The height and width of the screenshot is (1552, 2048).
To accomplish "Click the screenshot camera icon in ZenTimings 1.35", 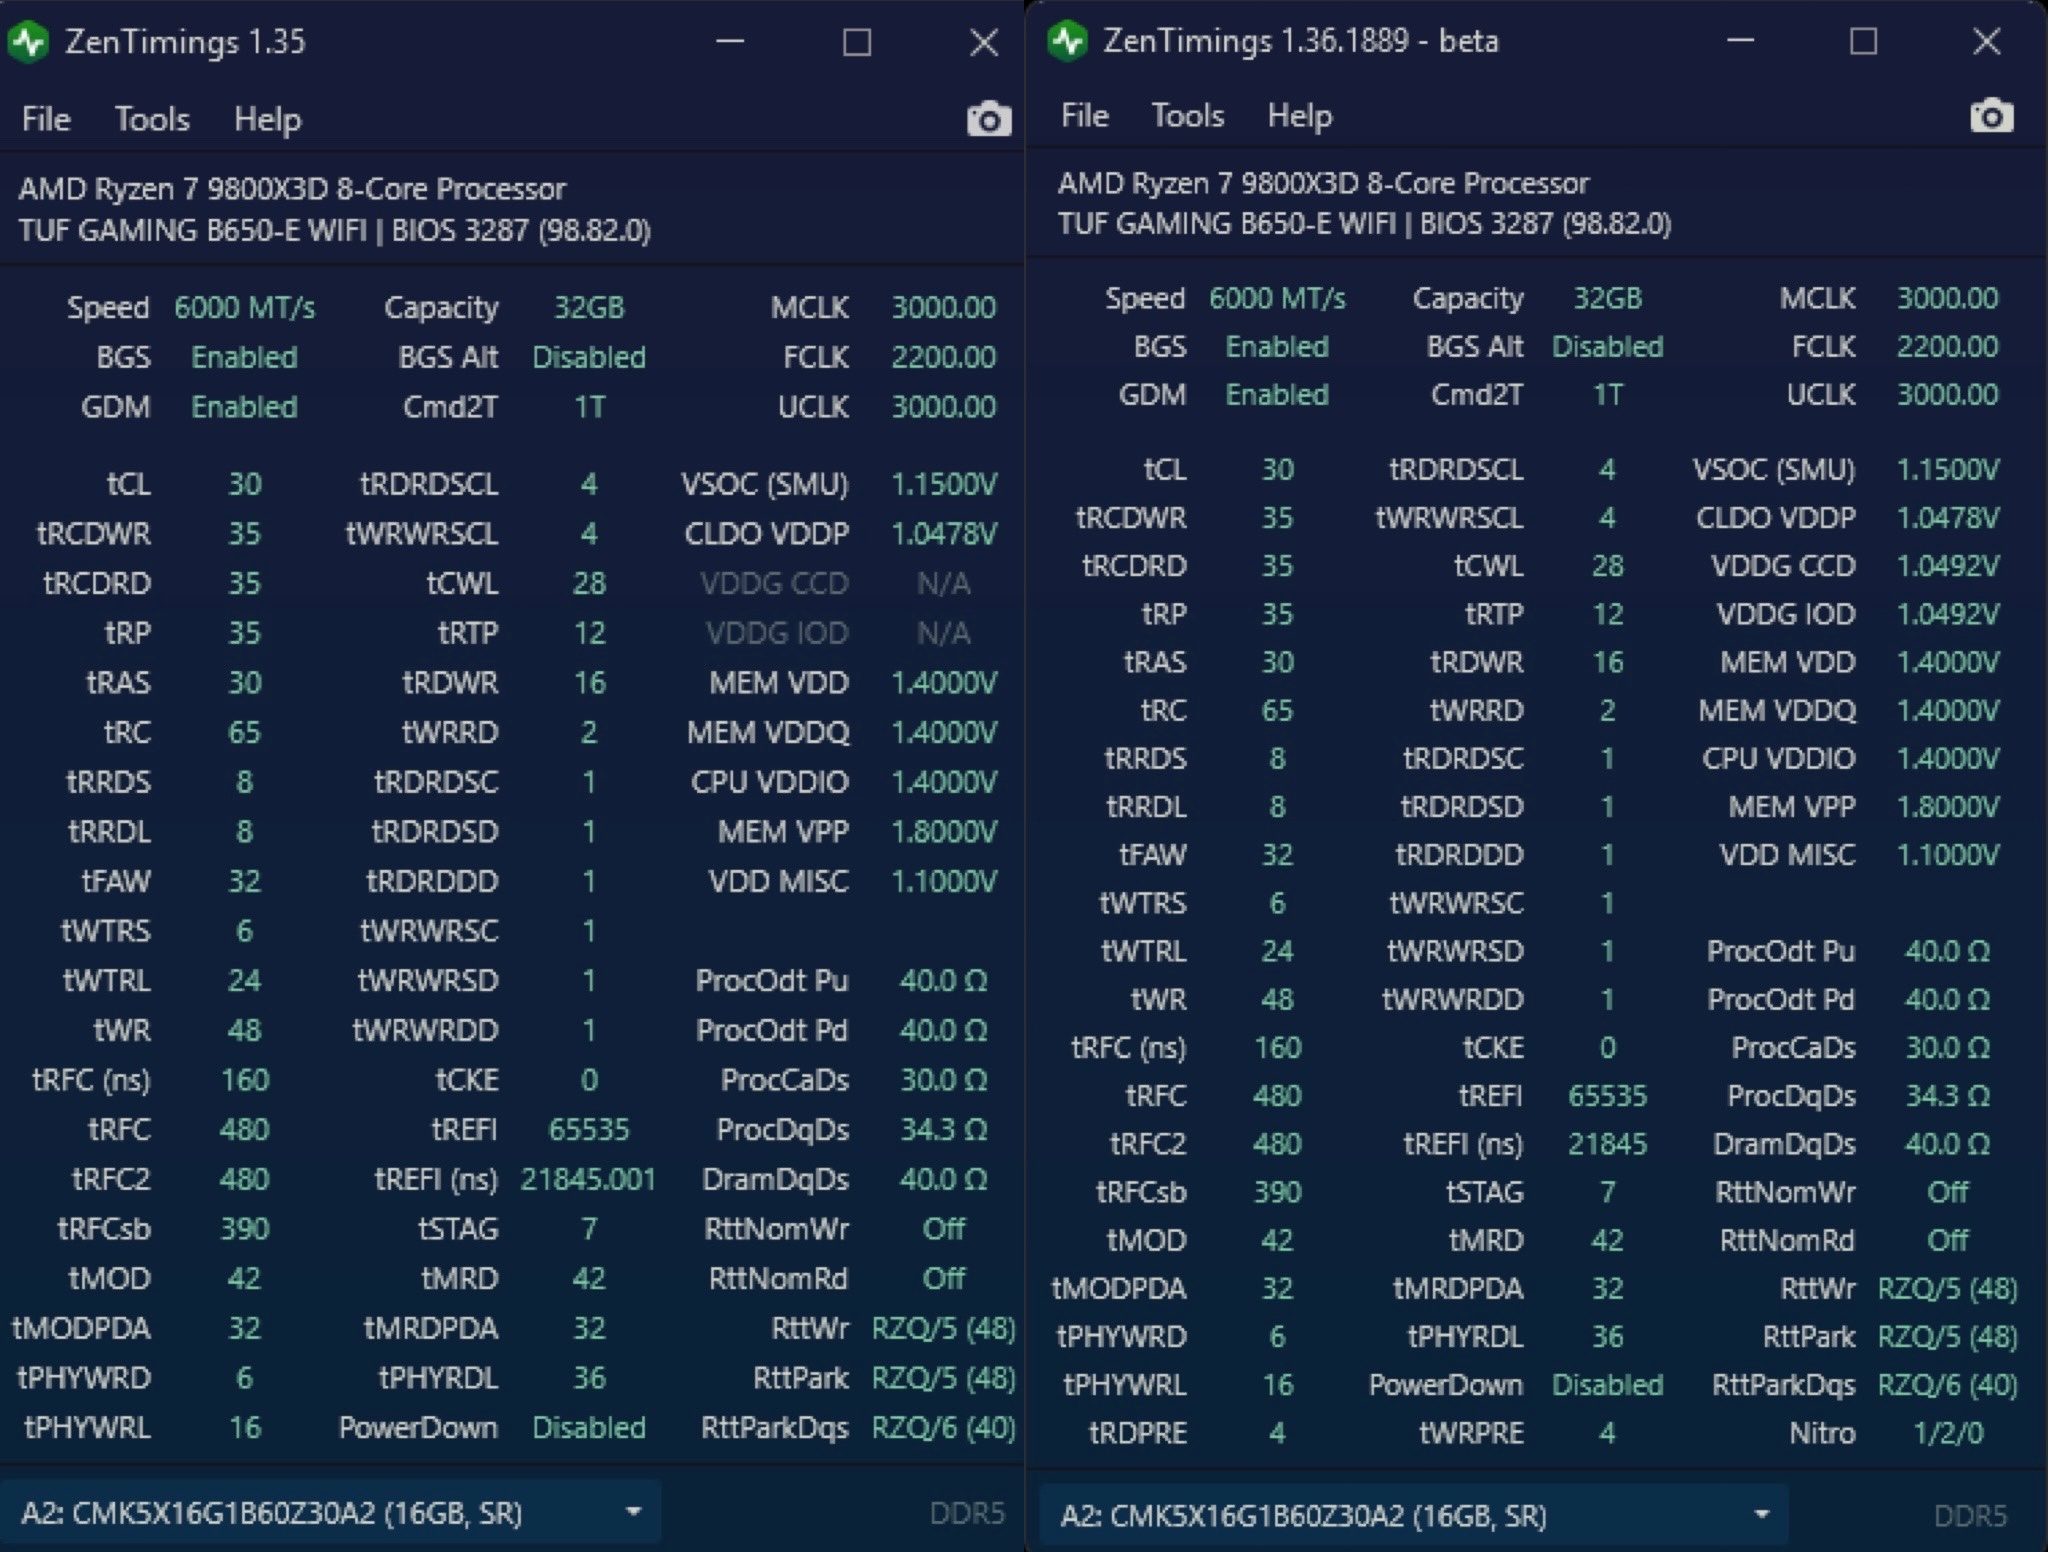I will click(x=988, y=120).
